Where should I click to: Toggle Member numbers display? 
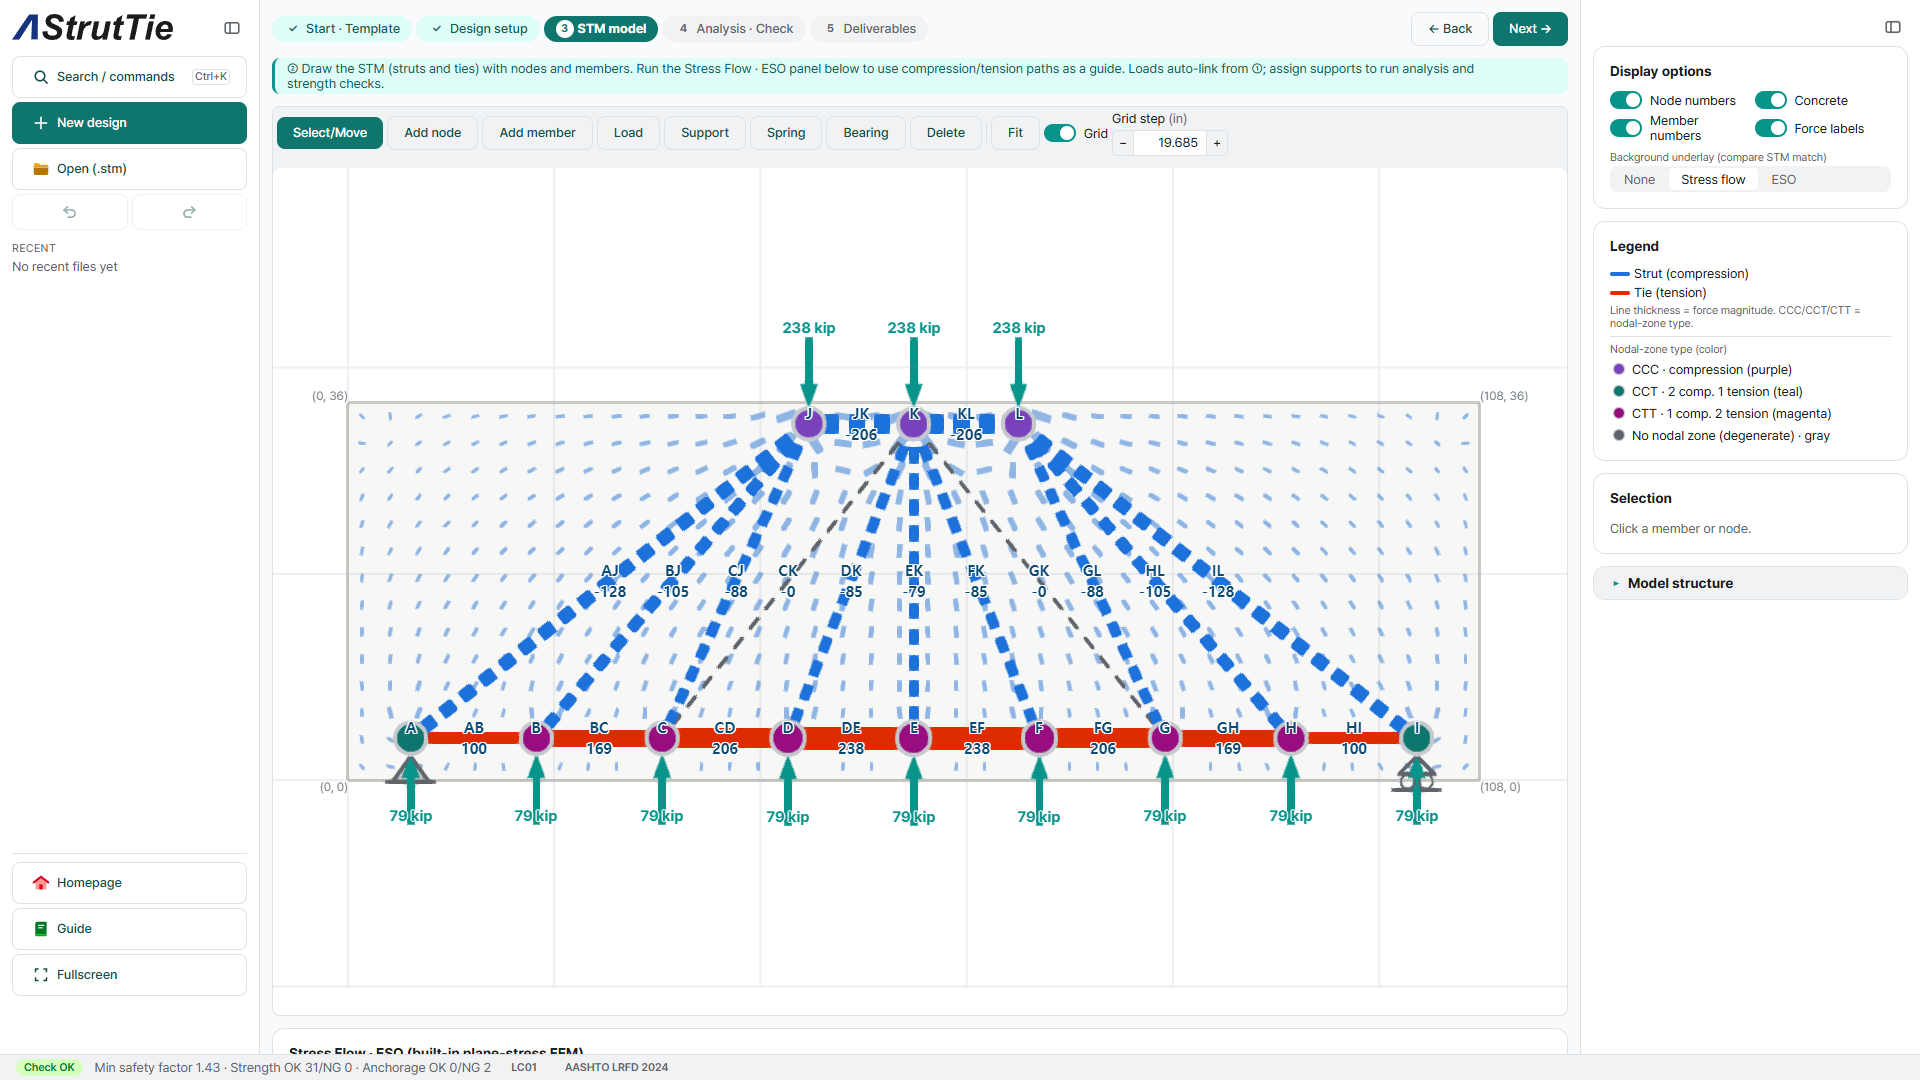1626,128
